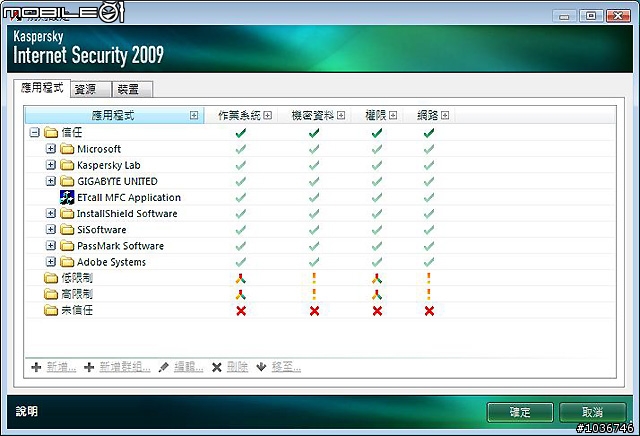Viewport: 640px width, 436px height.
Task: Cancel with the 取消 button
Action: (x=592, y=412)
